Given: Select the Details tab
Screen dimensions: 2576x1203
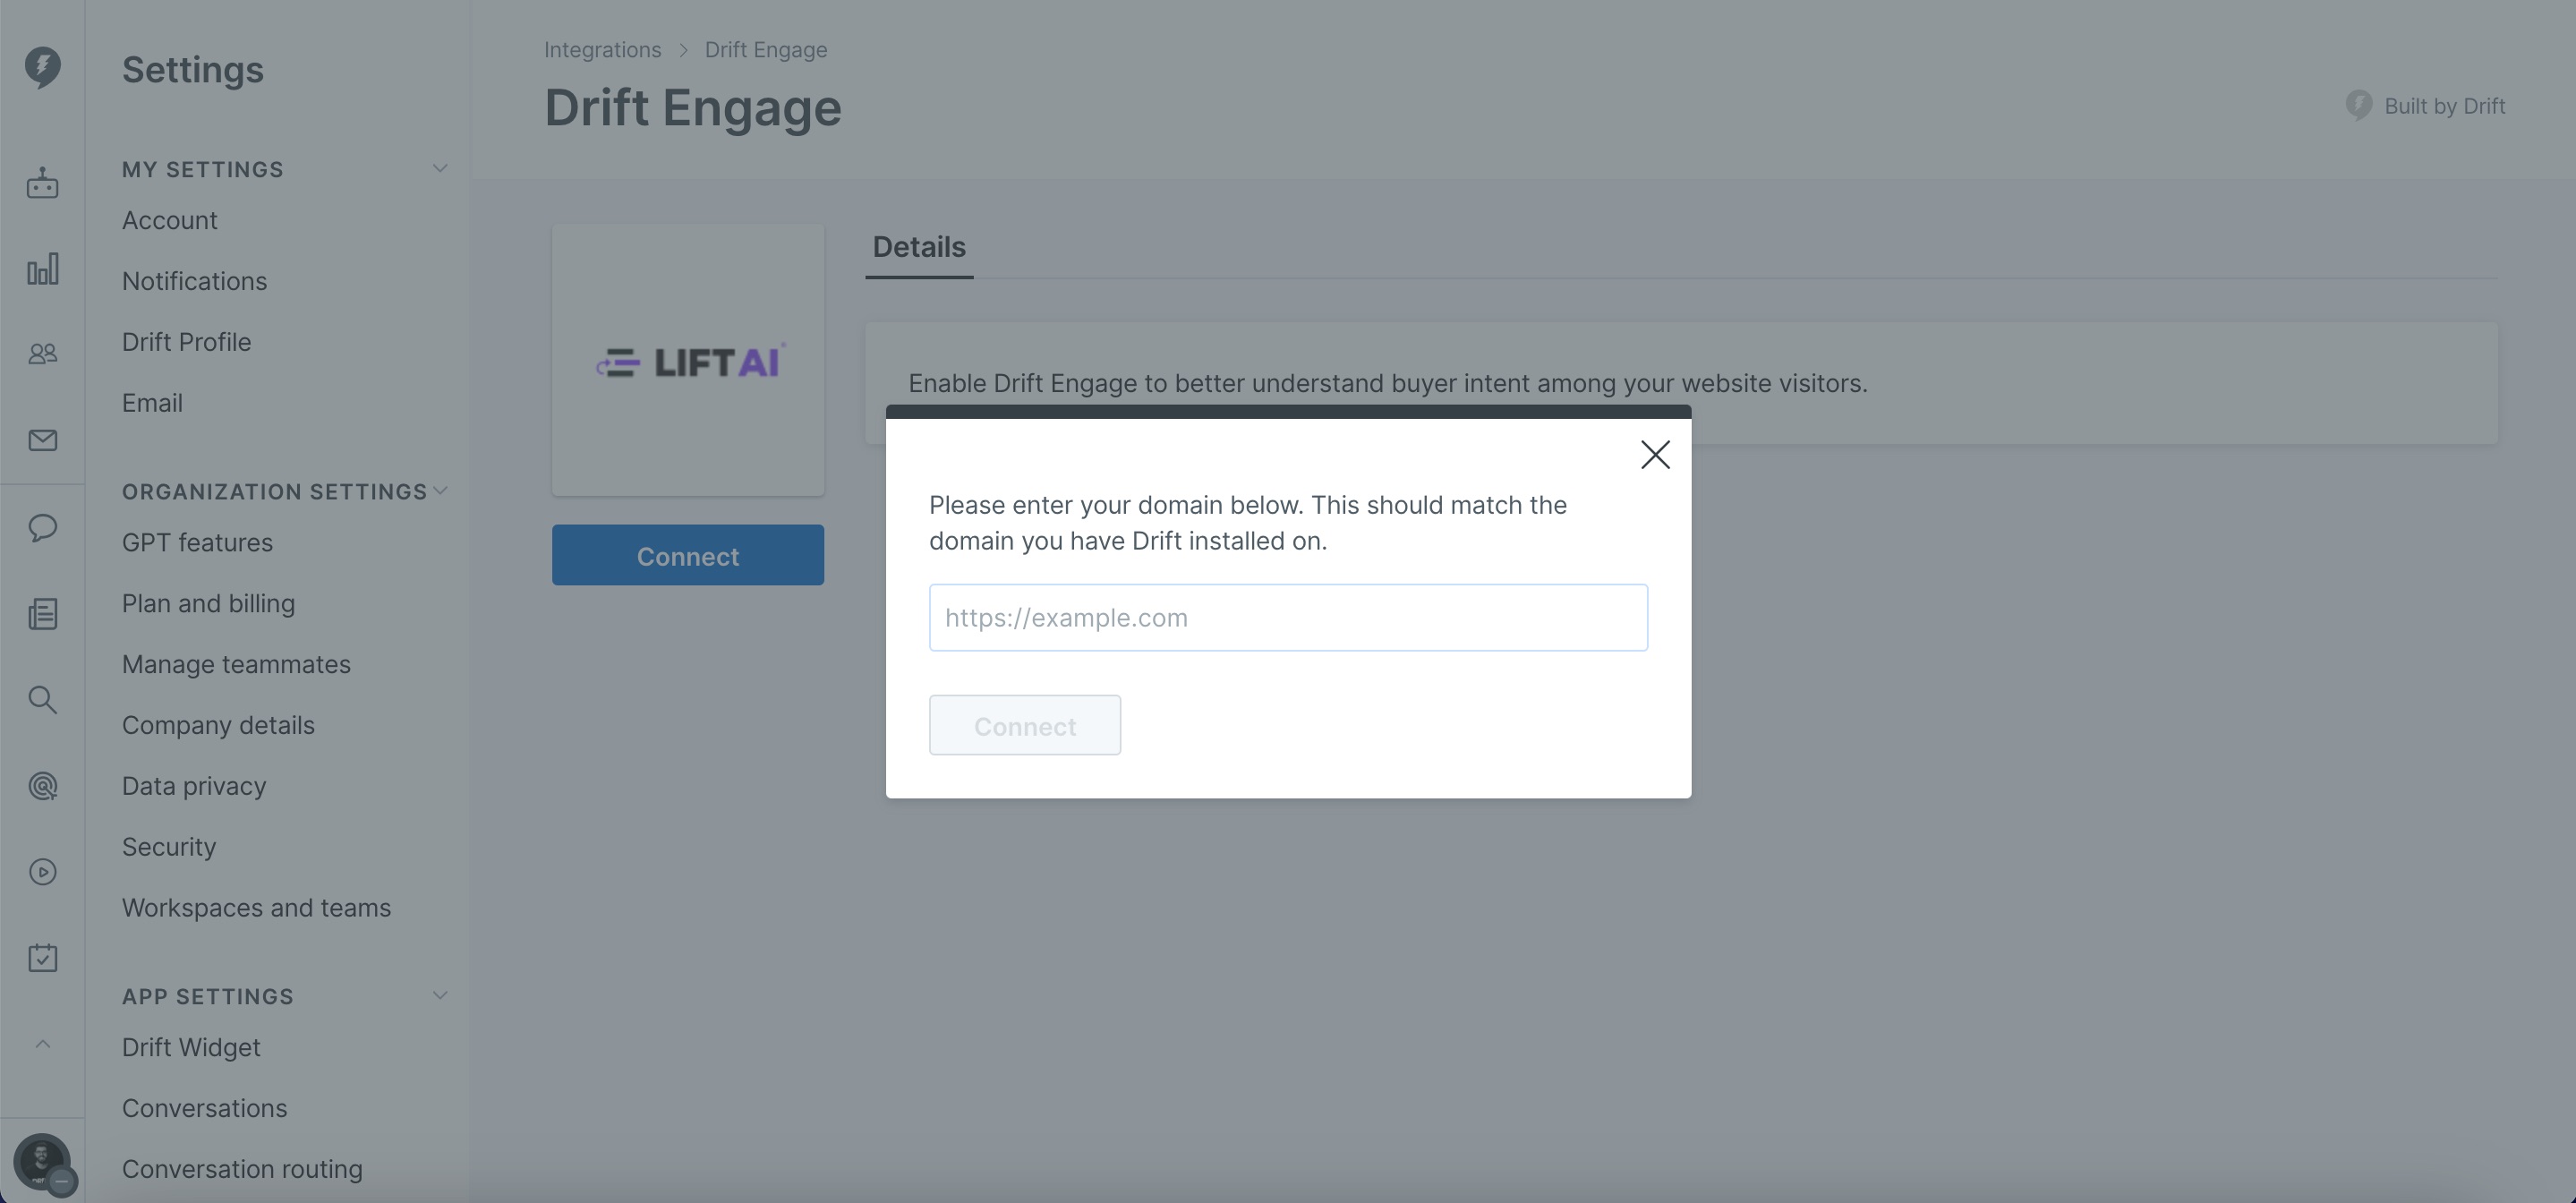Looking at the screenshot, I should [x=919, y=247].
